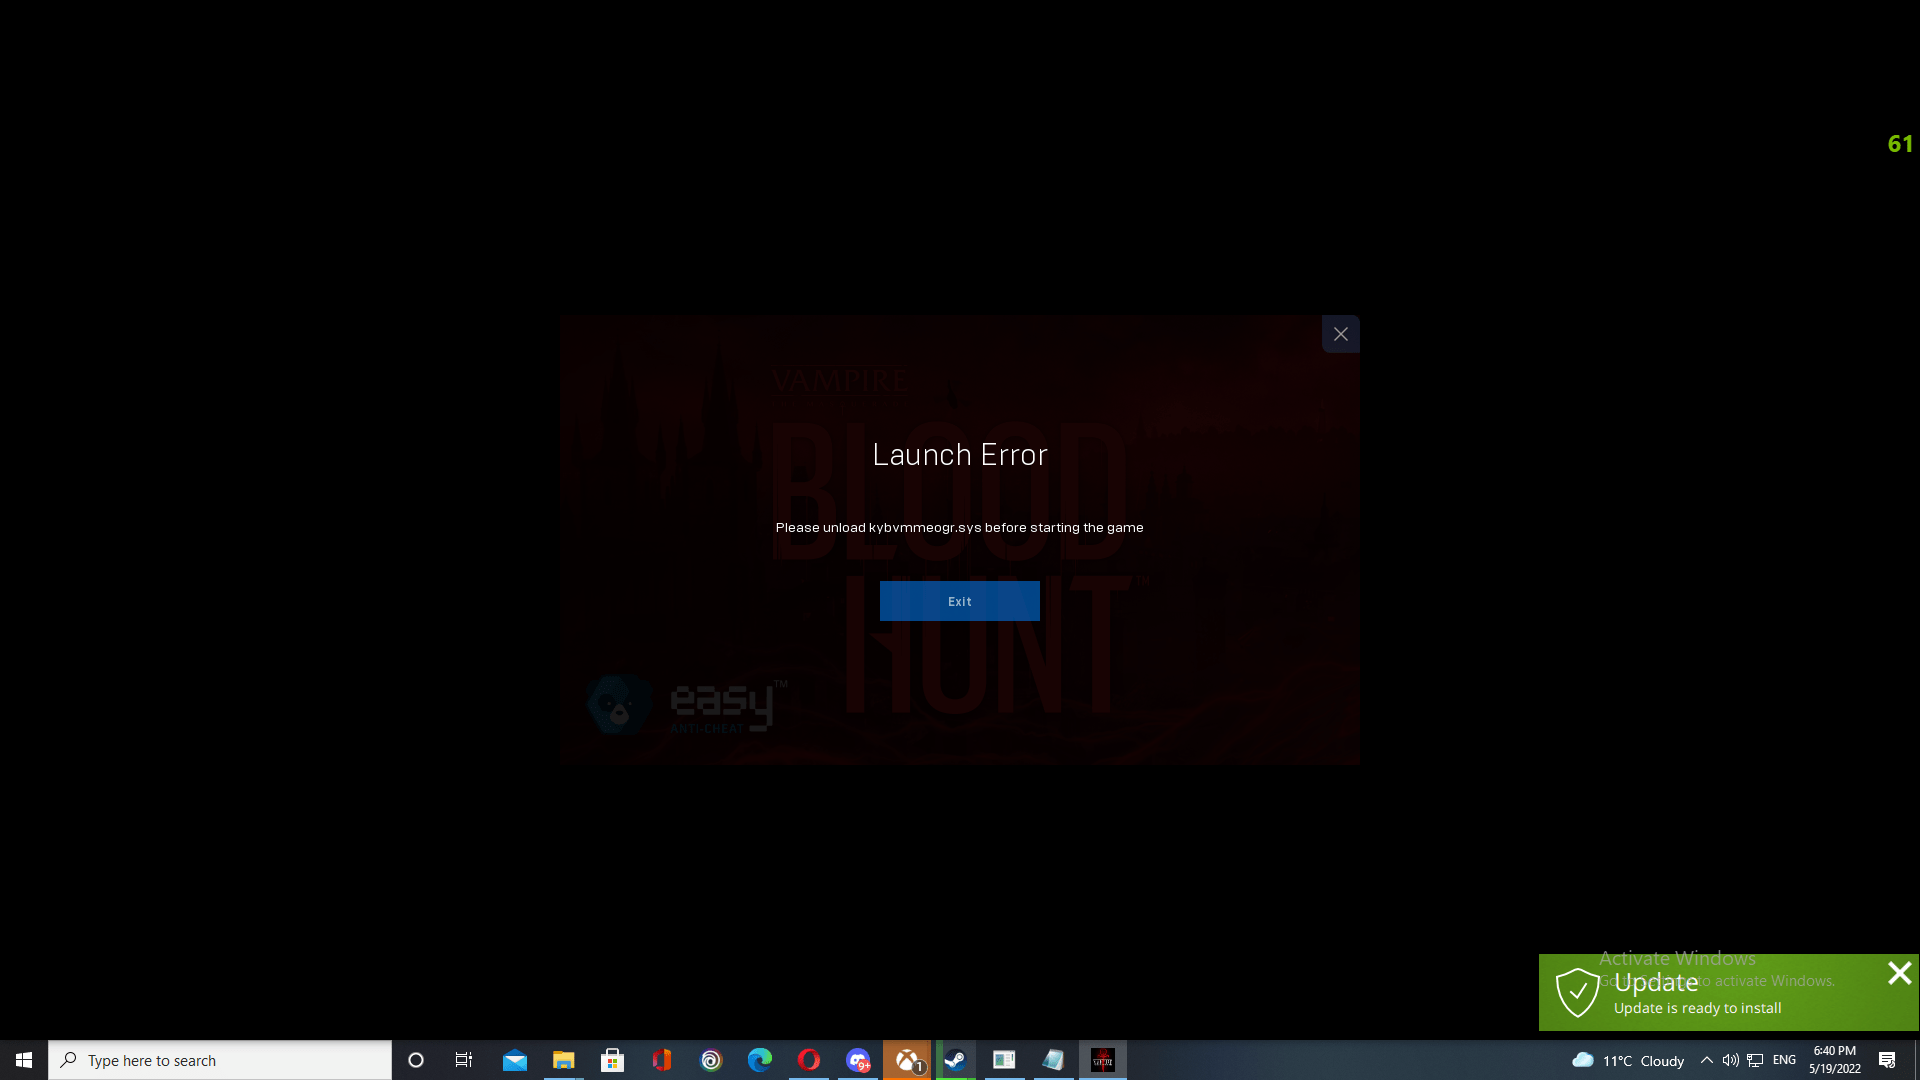Viewport: 1920px width, 1080px height.
Task: Launch the Mail app from taskbar
Action: pyautogui.click(x=514, y=1060)
